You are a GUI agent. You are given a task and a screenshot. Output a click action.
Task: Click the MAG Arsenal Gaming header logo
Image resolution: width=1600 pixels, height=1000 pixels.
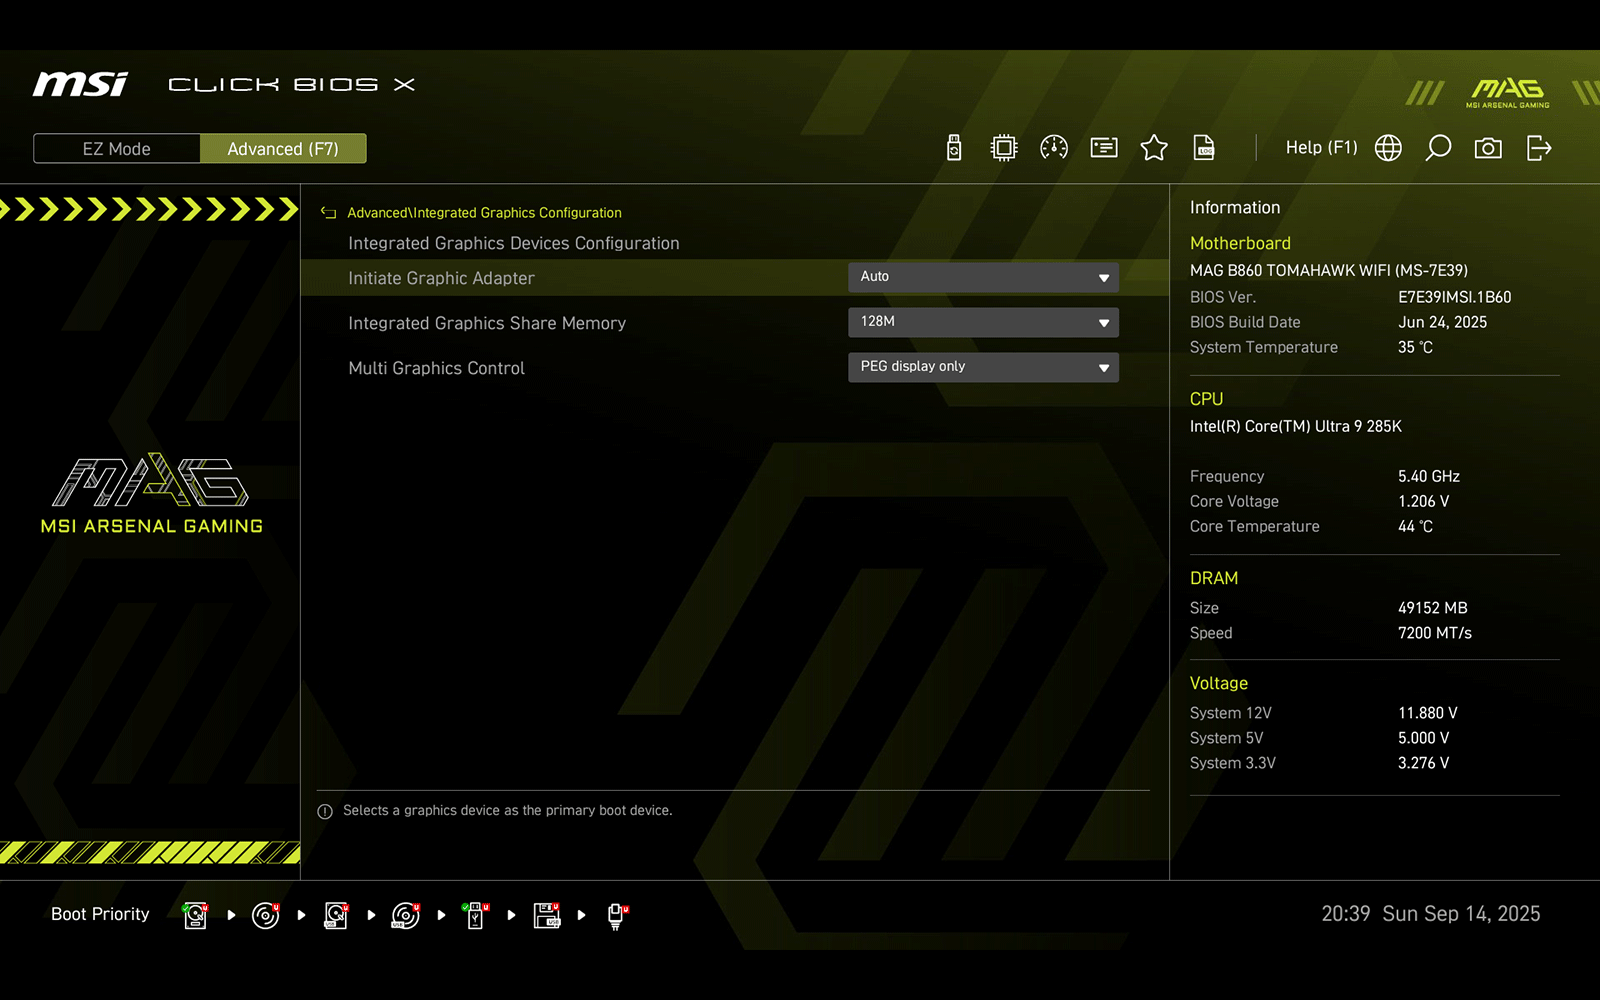[x=1508, y=93]
